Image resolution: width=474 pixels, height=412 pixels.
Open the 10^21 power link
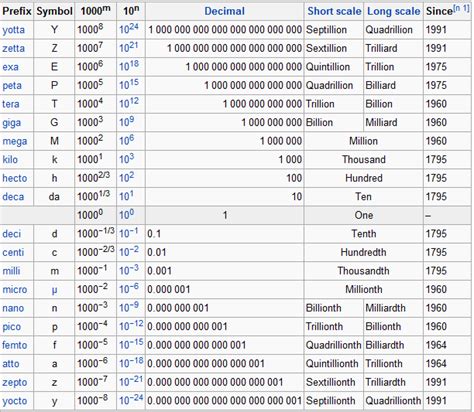(129, 47)
